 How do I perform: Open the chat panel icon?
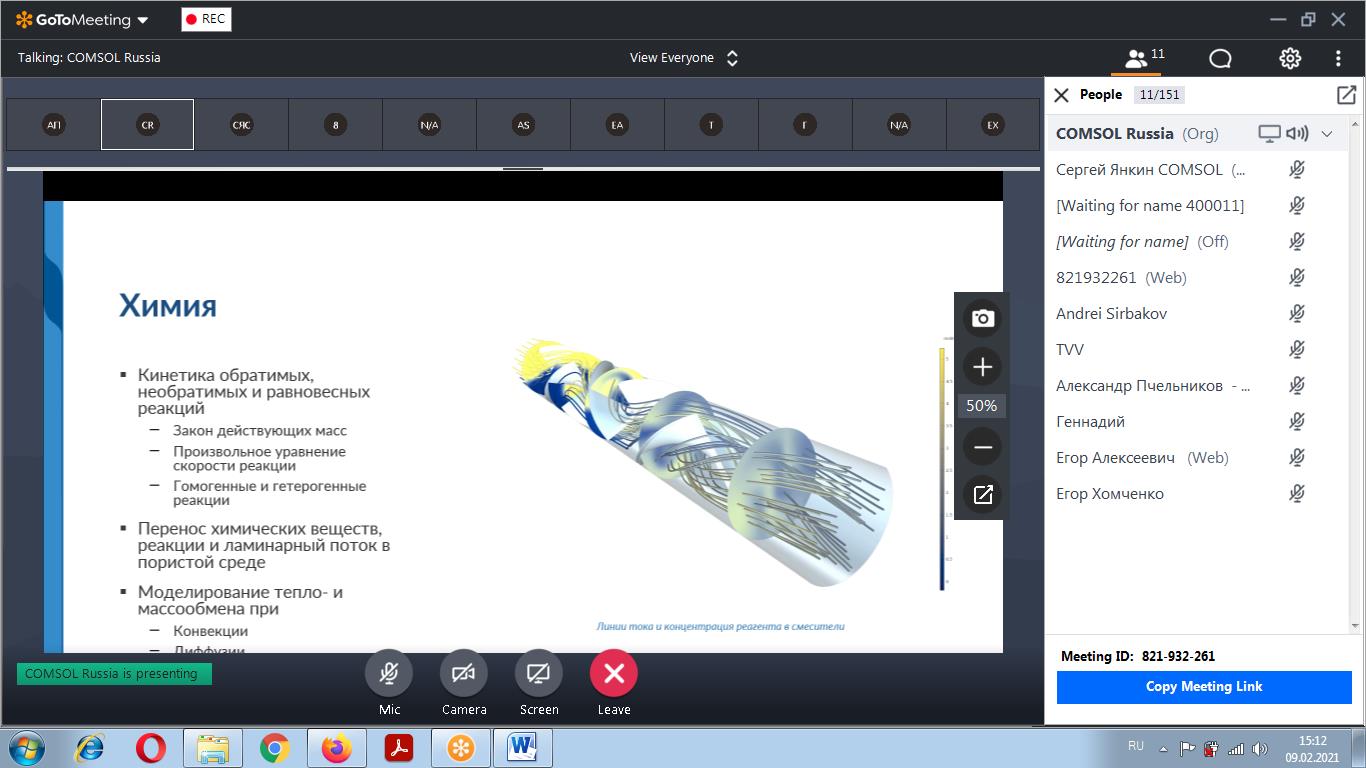[x=1220, y=58]
